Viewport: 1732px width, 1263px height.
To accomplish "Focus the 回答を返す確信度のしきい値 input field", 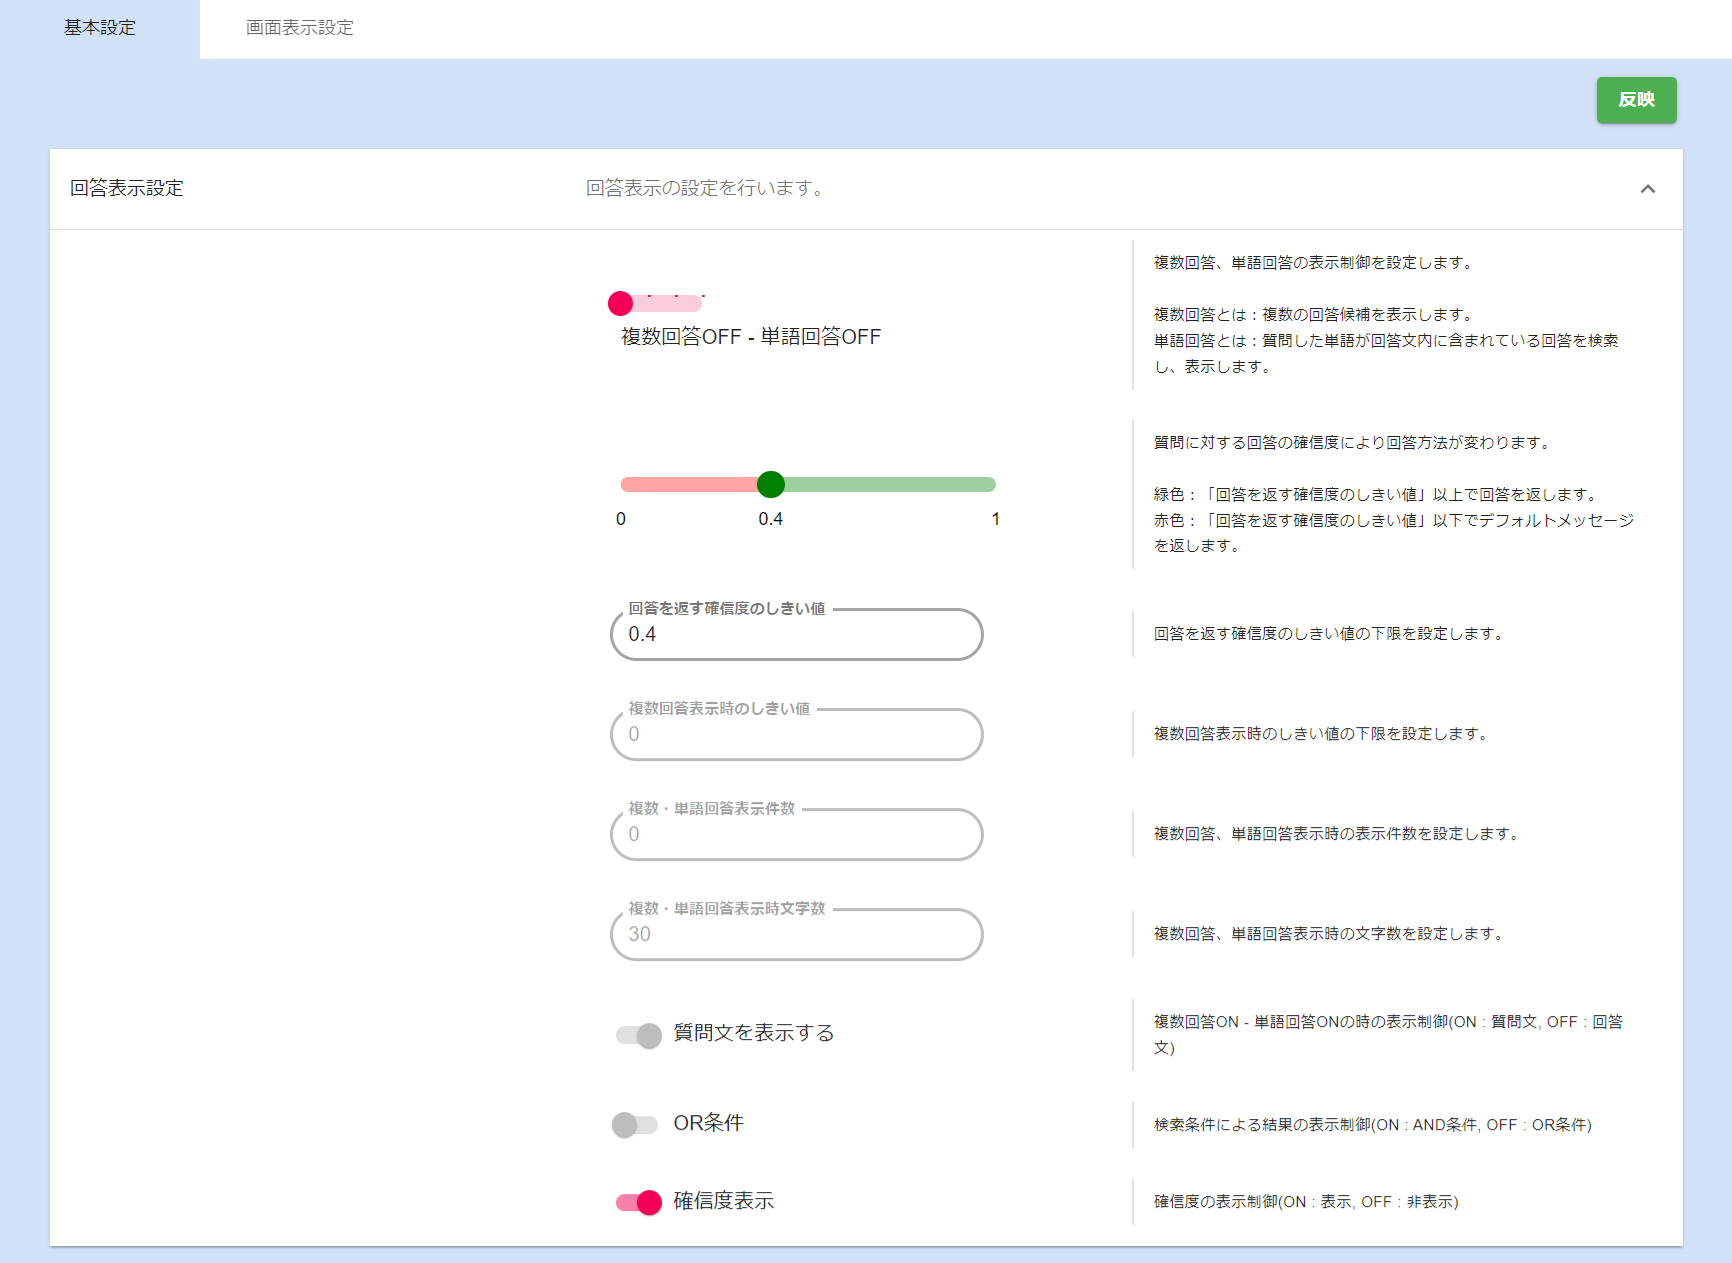I will point(796,635).
